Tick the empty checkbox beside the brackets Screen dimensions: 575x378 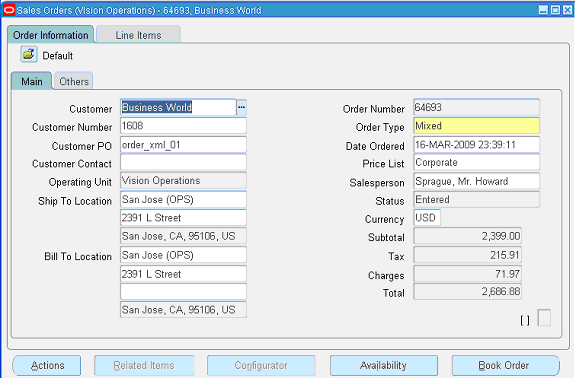(x=544, y=318)
